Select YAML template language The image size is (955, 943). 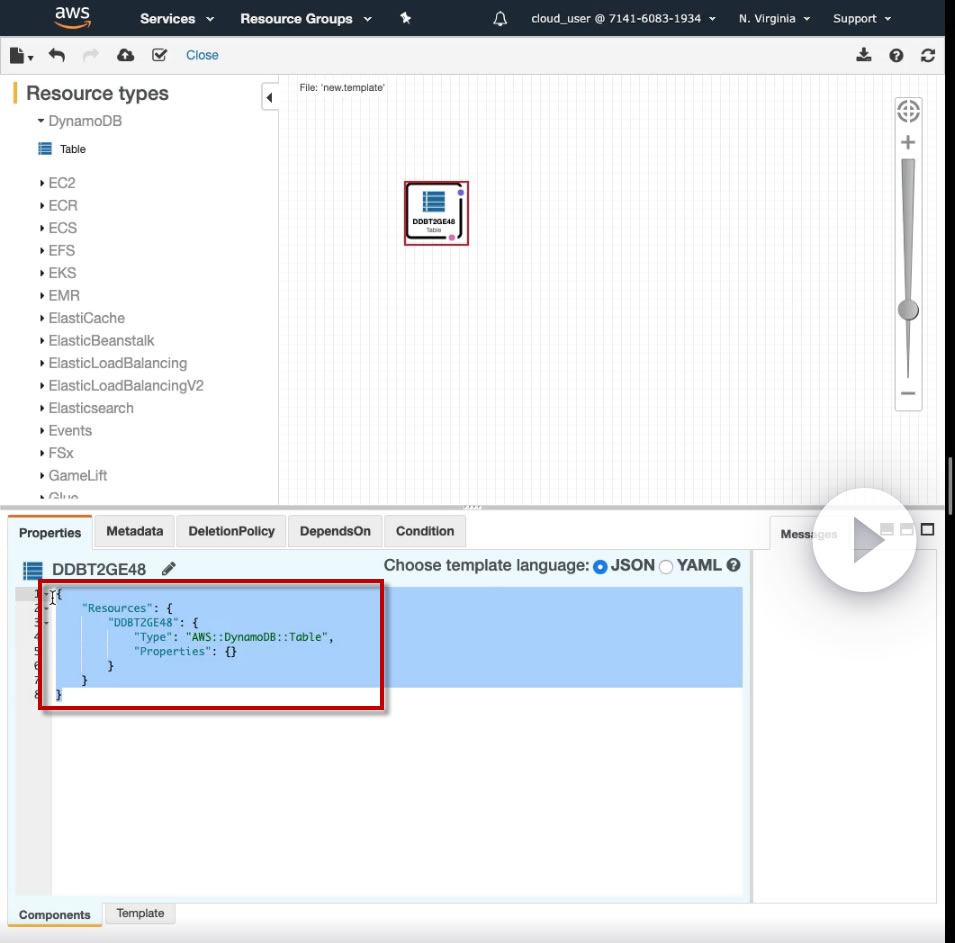click(666, 567)
